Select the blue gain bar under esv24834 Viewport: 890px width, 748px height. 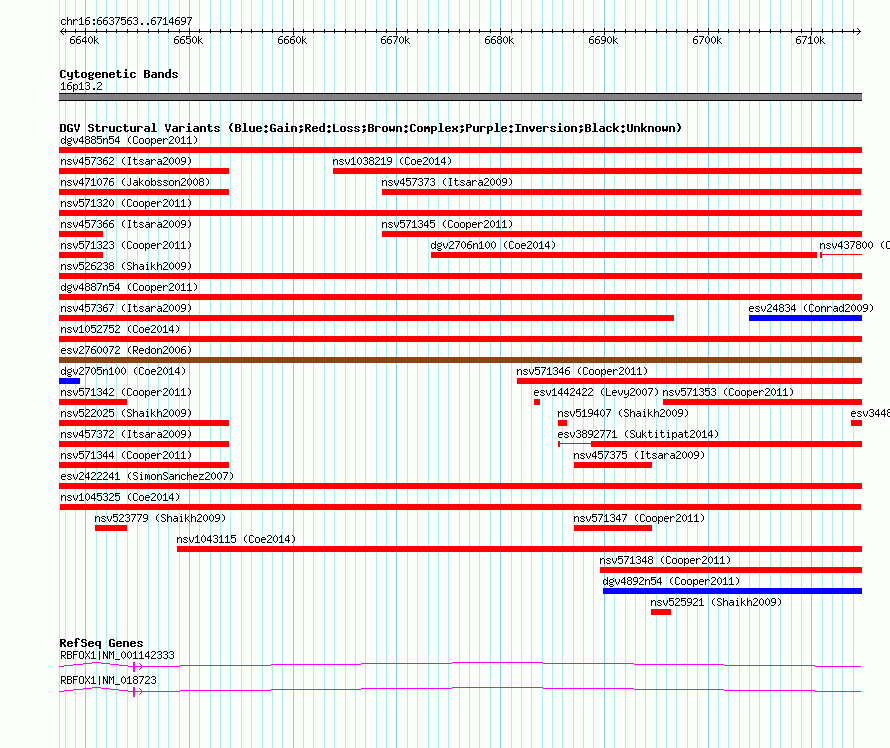[805, 318]
